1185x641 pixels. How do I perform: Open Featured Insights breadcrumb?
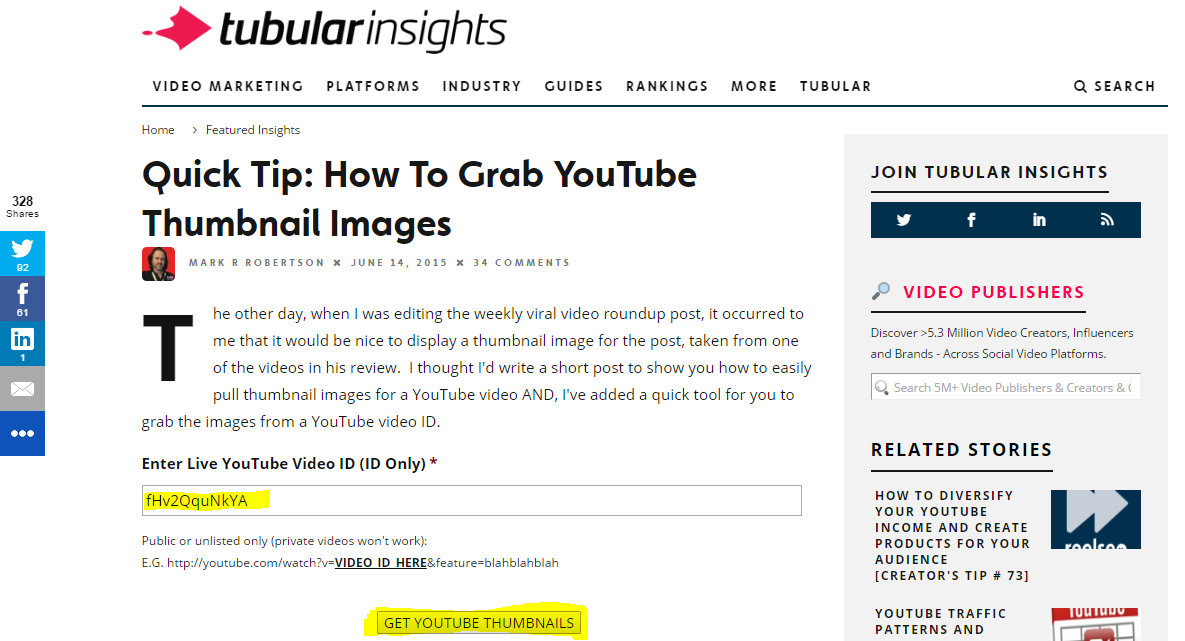point(252,130)
